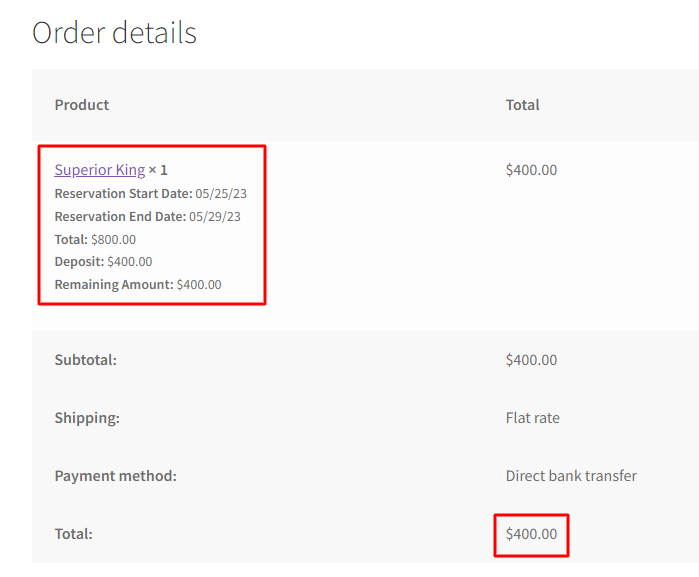The height and width of the screenshot is (577, 699).
Task: Click the product row price $400.00
Action: [x=531, y=170]
